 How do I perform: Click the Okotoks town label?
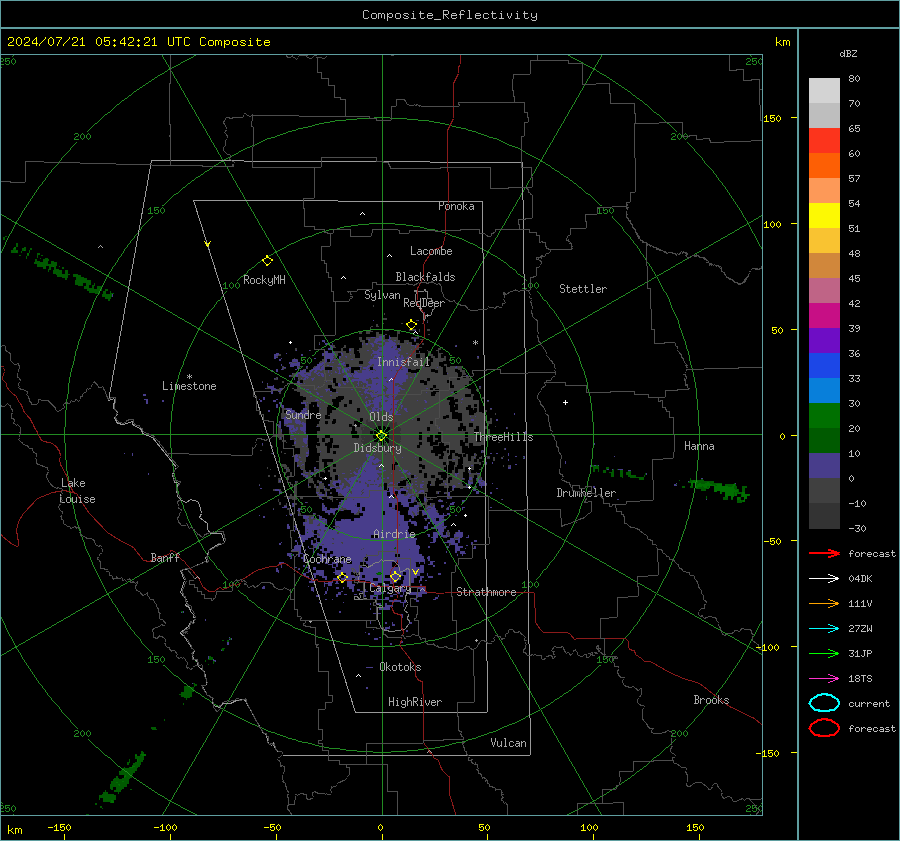(x=400, y=667)
